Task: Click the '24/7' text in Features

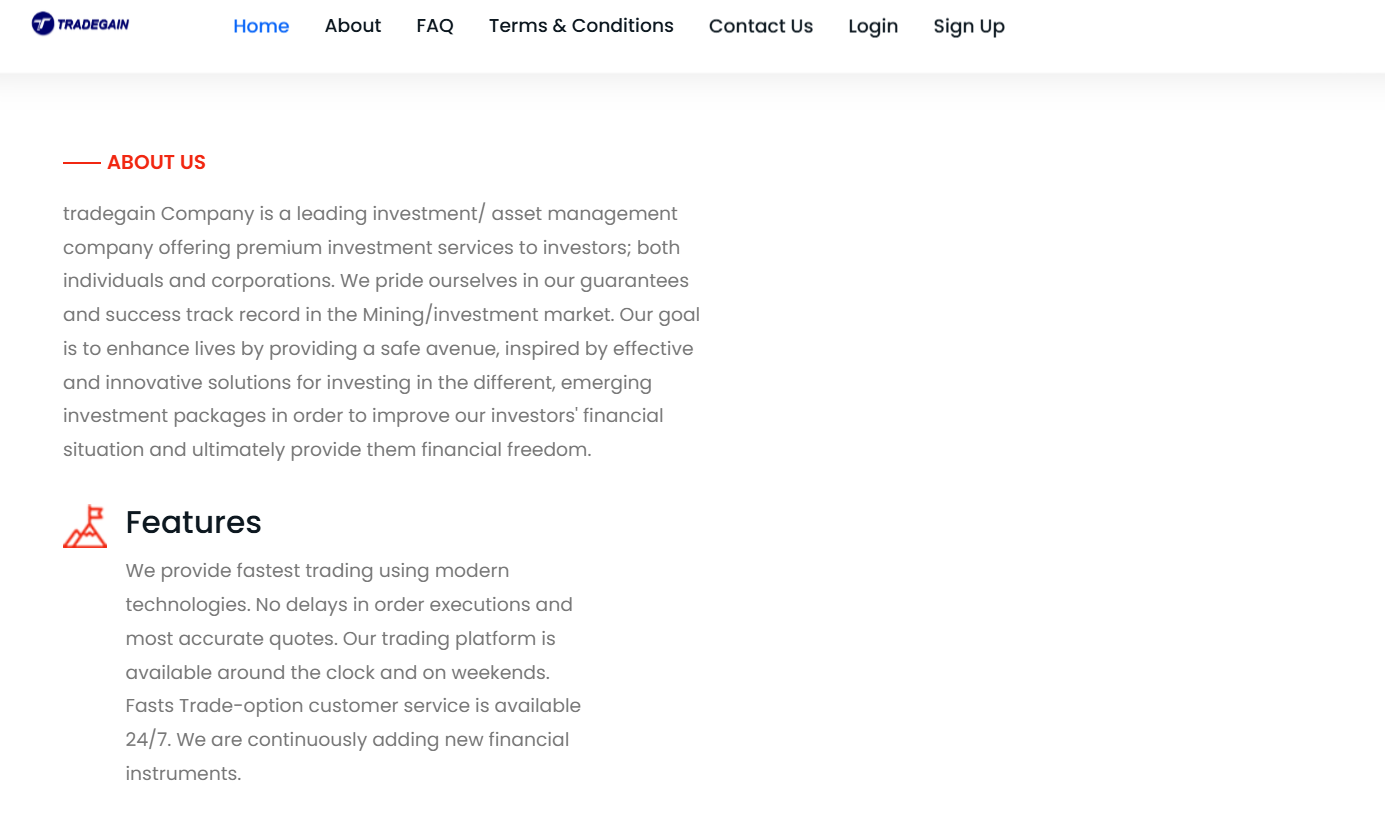Action: (x=147, y=739)
